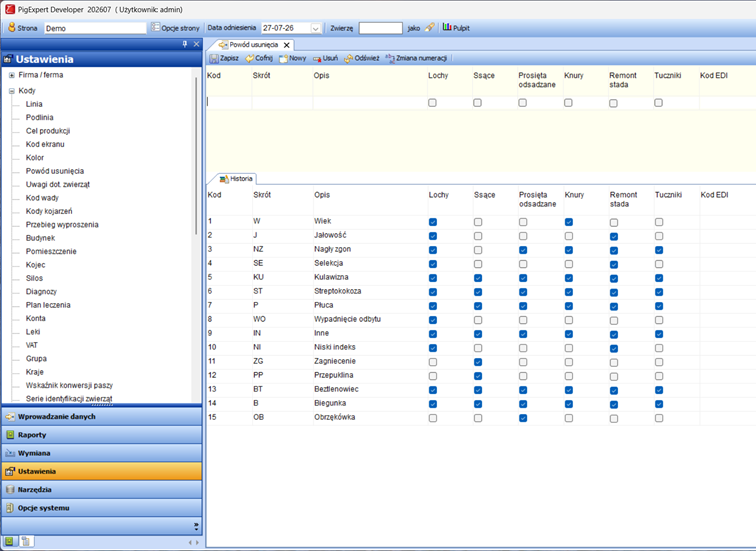Click the Opis cell 'Beztlenowiec'

coord(336,389)
